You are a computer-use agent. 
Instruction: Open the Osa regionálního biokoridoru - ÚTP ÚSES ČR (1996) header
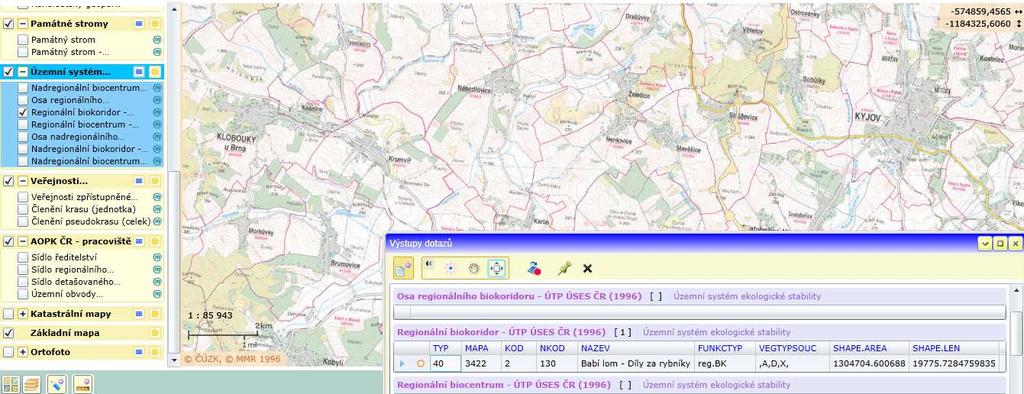(x=700, y=296)
